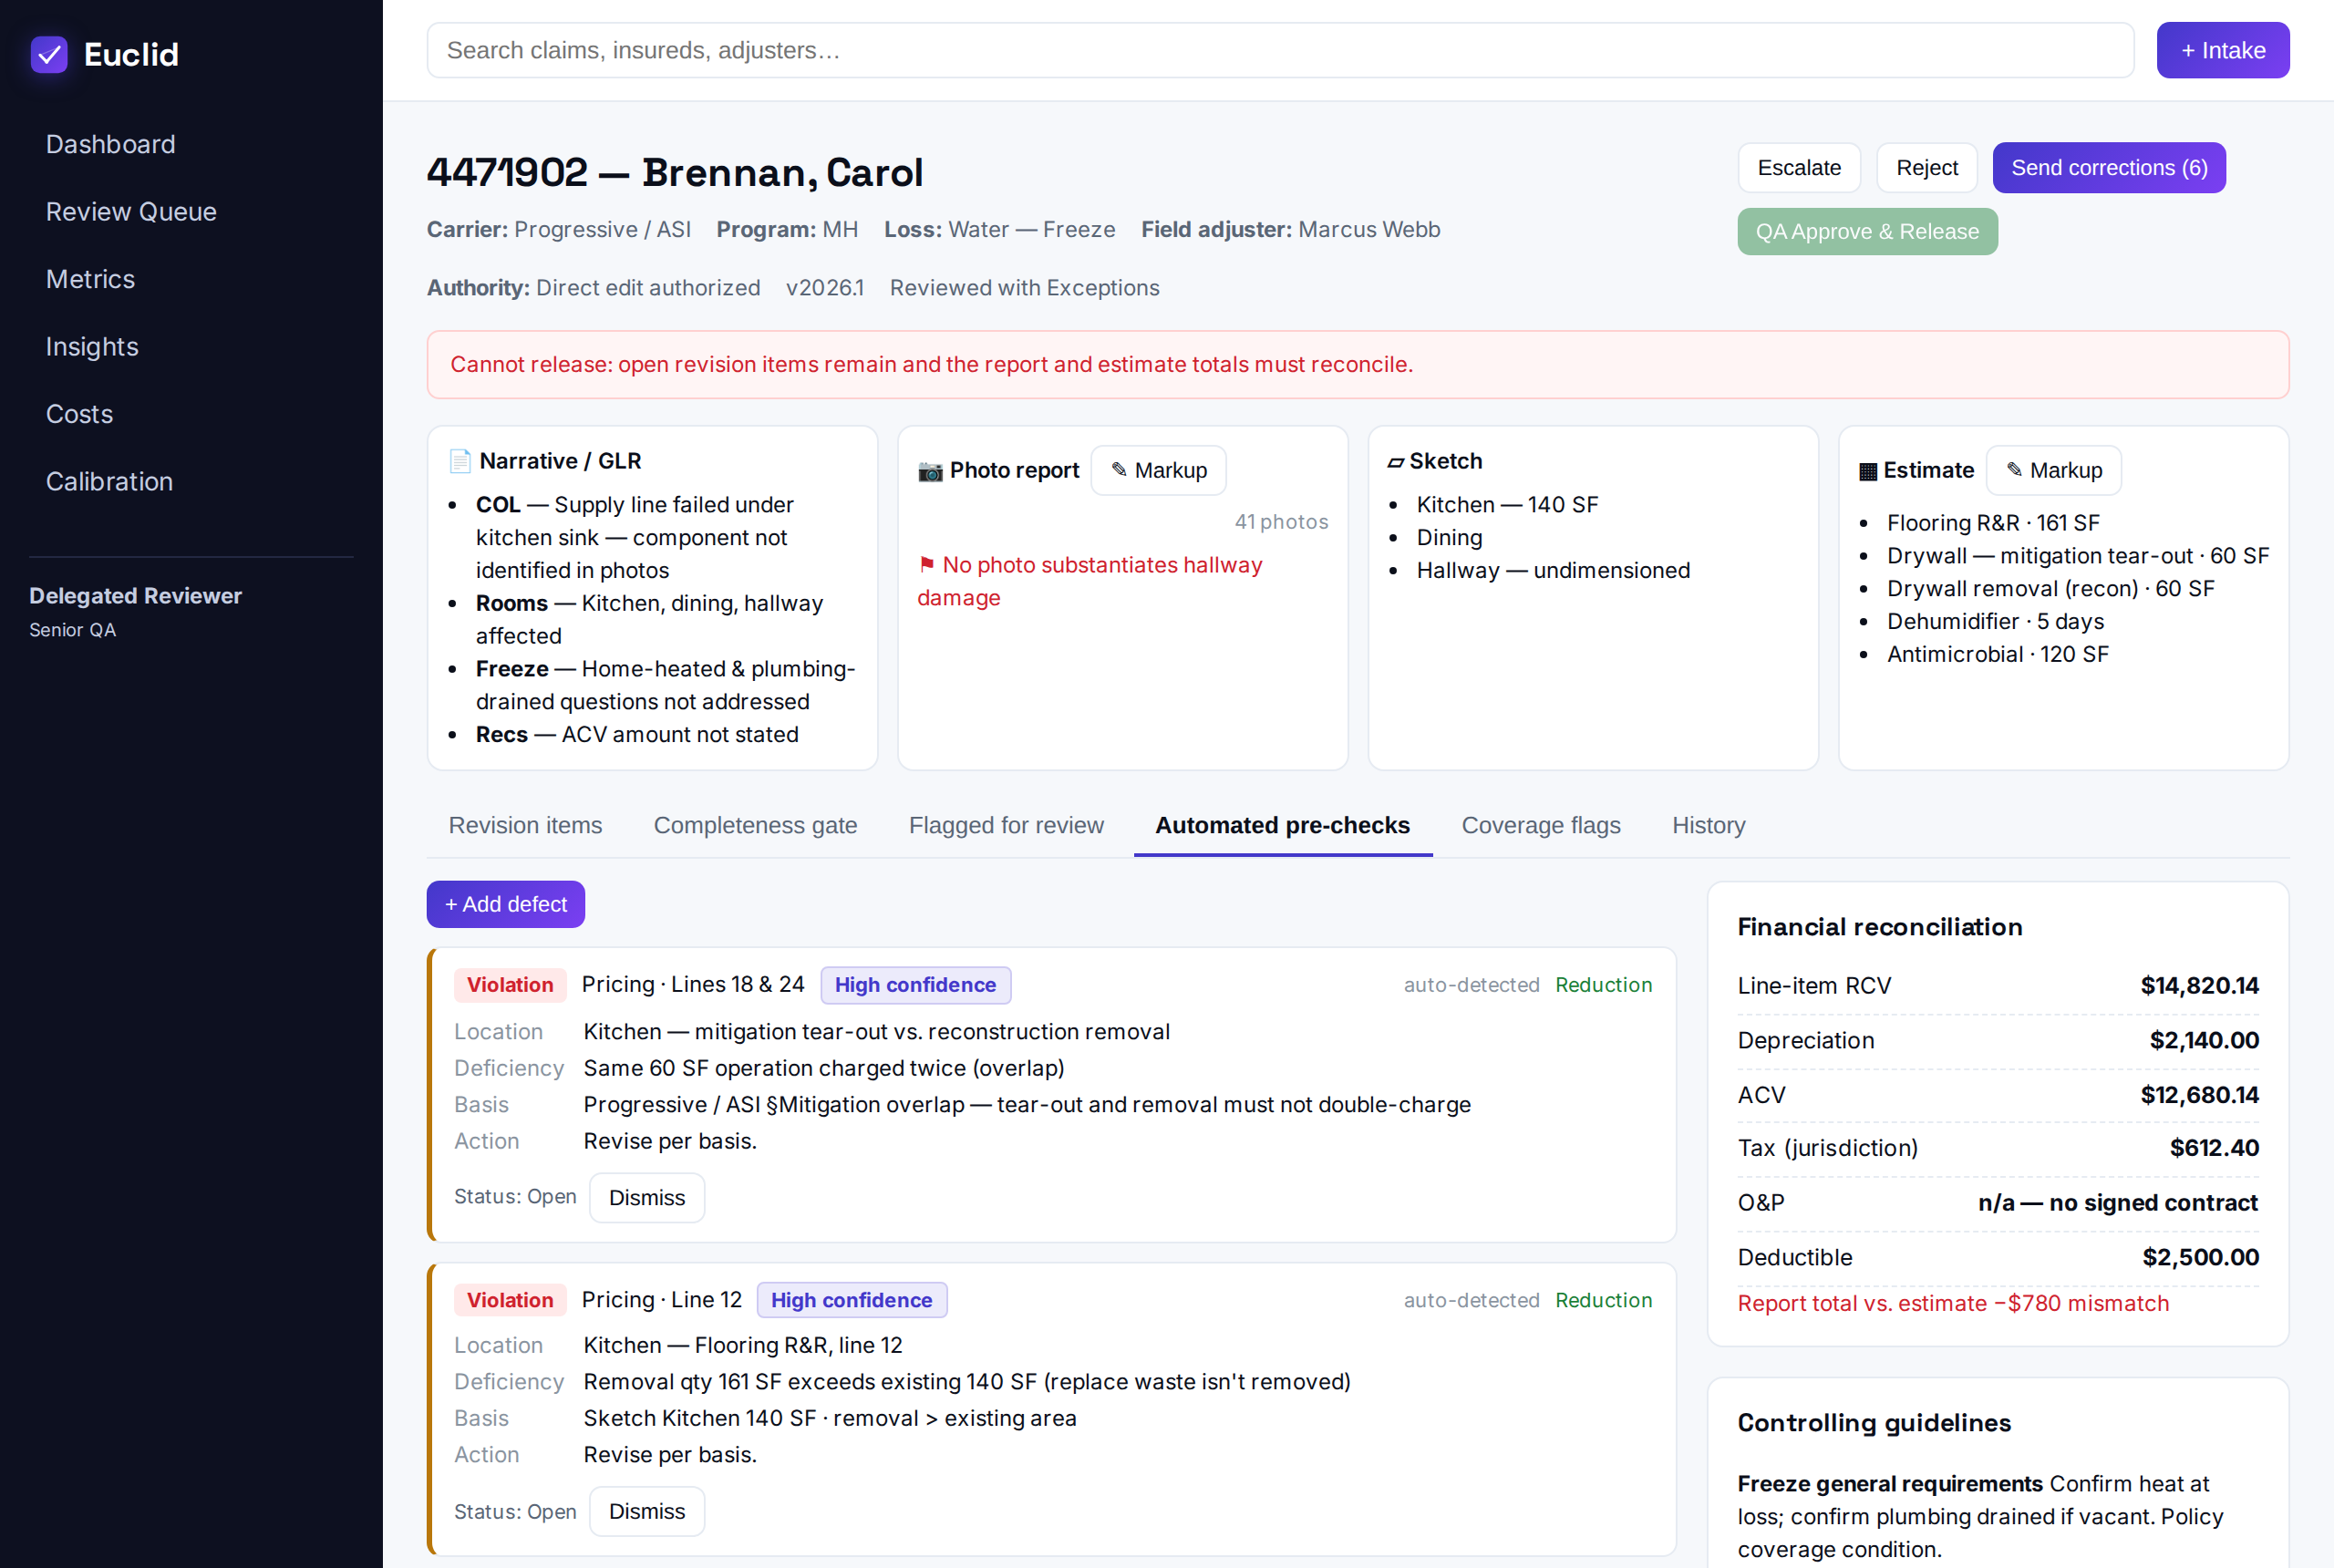Switch to the Completeness gate tab
The width and height of the screenshot is (2334, 1568).
pos(755,825)
